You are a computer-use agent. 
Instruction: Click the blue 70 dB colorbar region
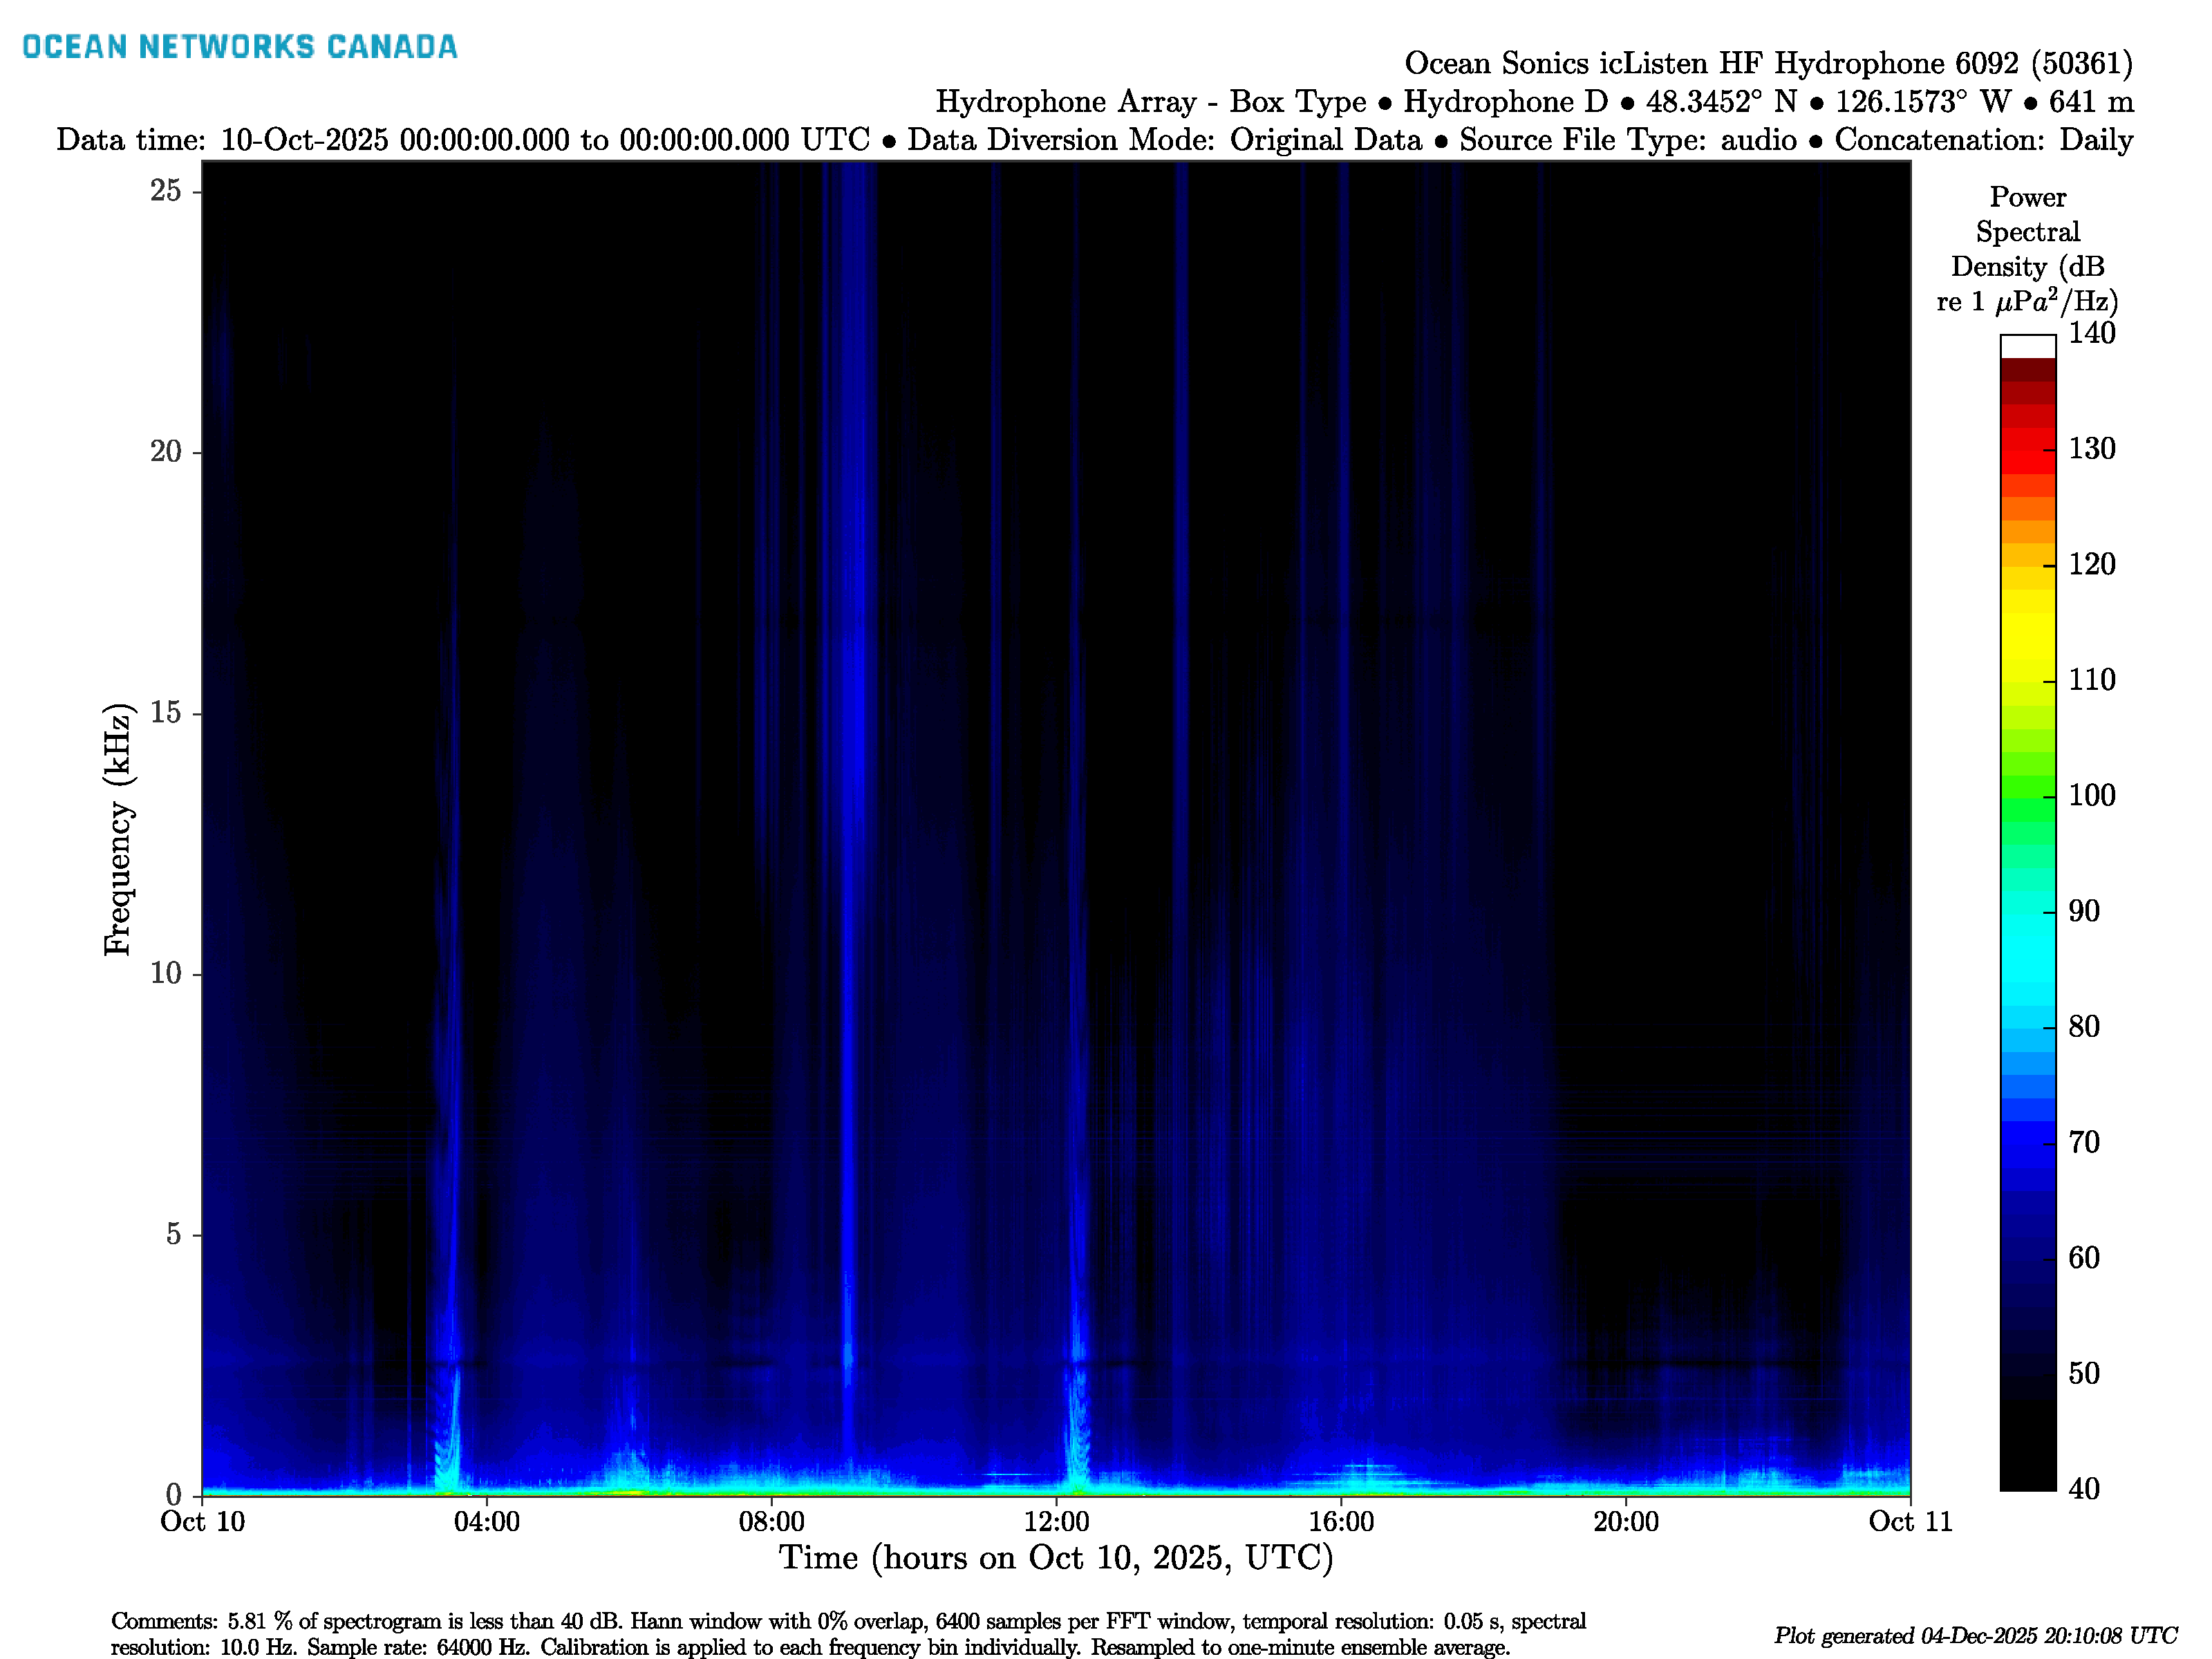coord(2028,1142)
